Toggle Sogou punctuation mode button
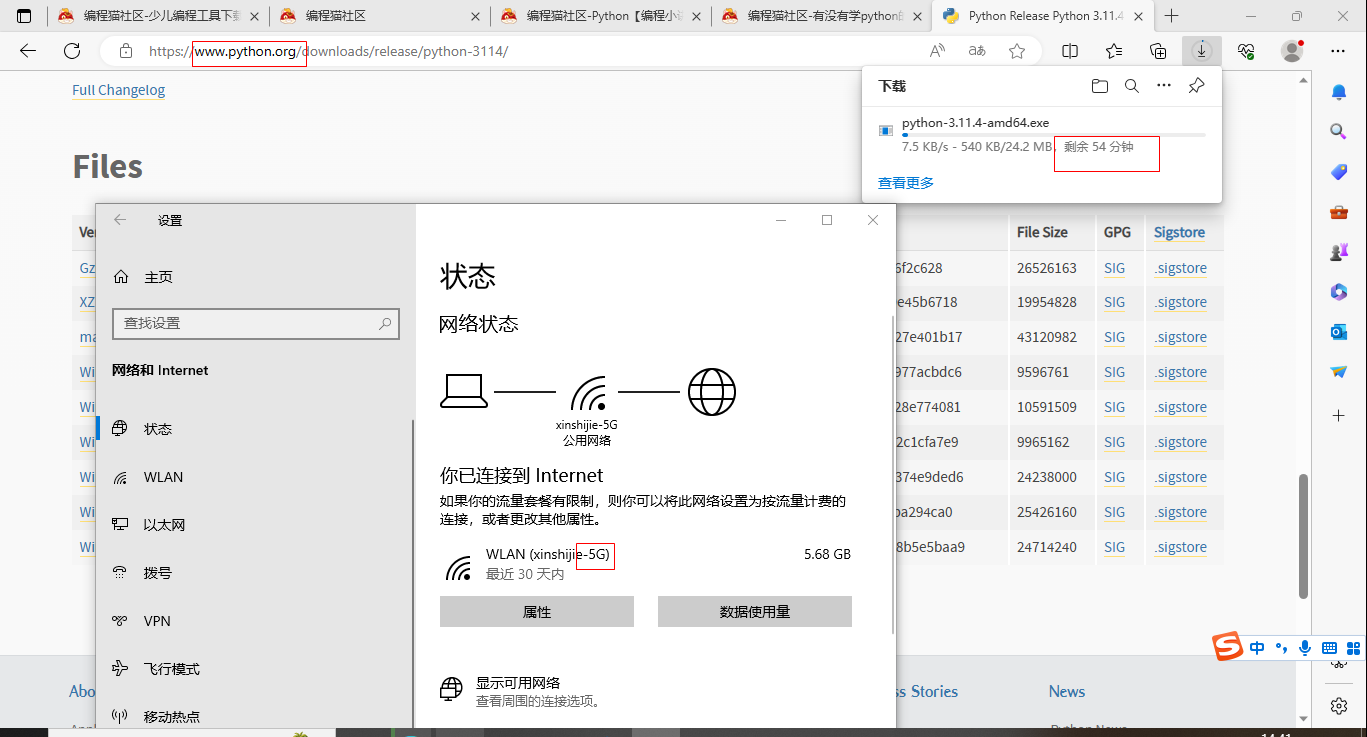 click(x=1281, y=648)
